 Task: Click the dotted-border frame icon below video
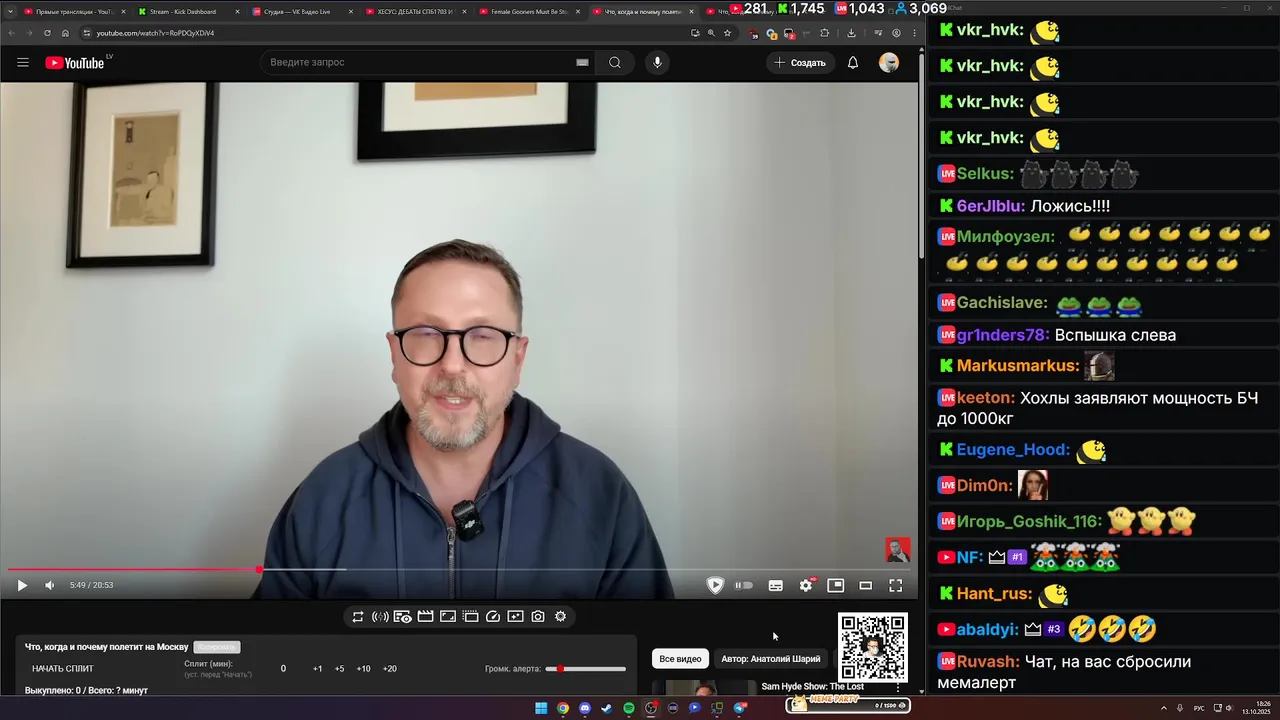(470, 617)
